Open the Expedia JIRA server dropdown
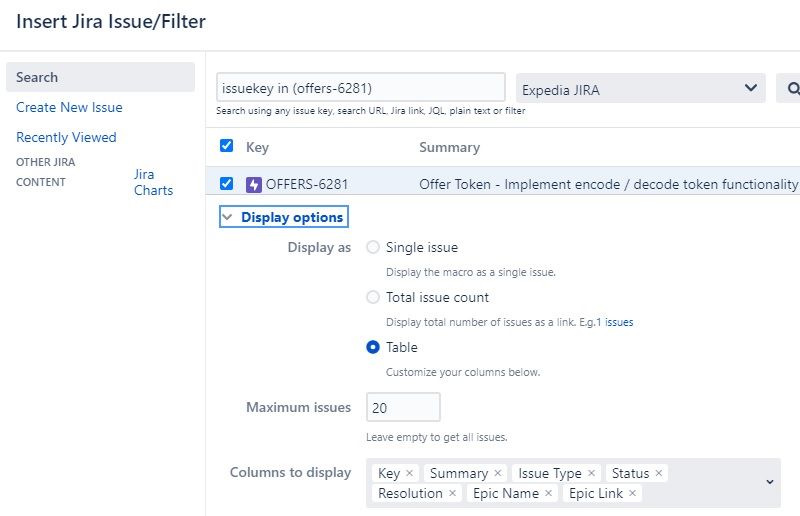Screen dimensions: 800x516 pyautogui.click(x=641, y=88)
